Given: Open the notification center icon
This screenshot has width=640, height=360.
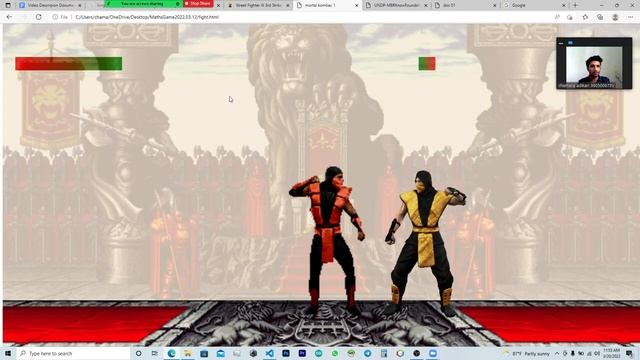Looking at the screenshot, I should point(629,353).
